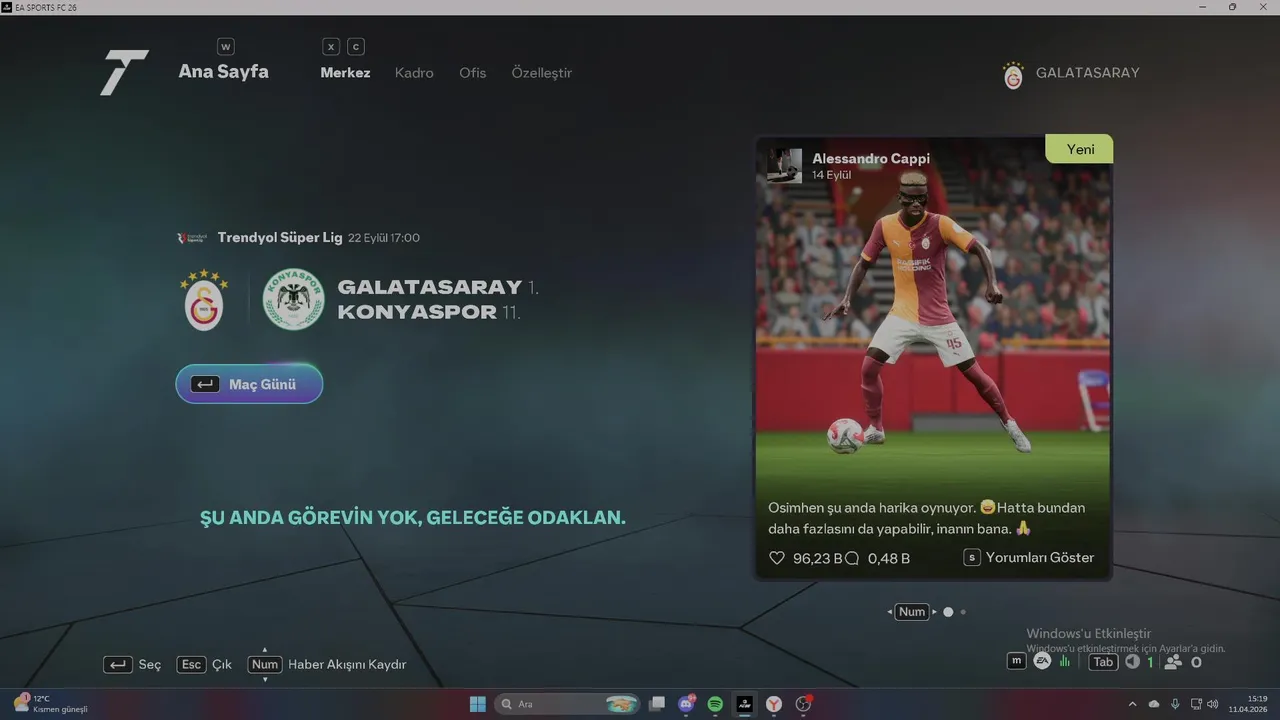Click Haber Akışını Kaydır prompt
The width and height of the screenshot is (1280, 720).
tap(347, 664)
